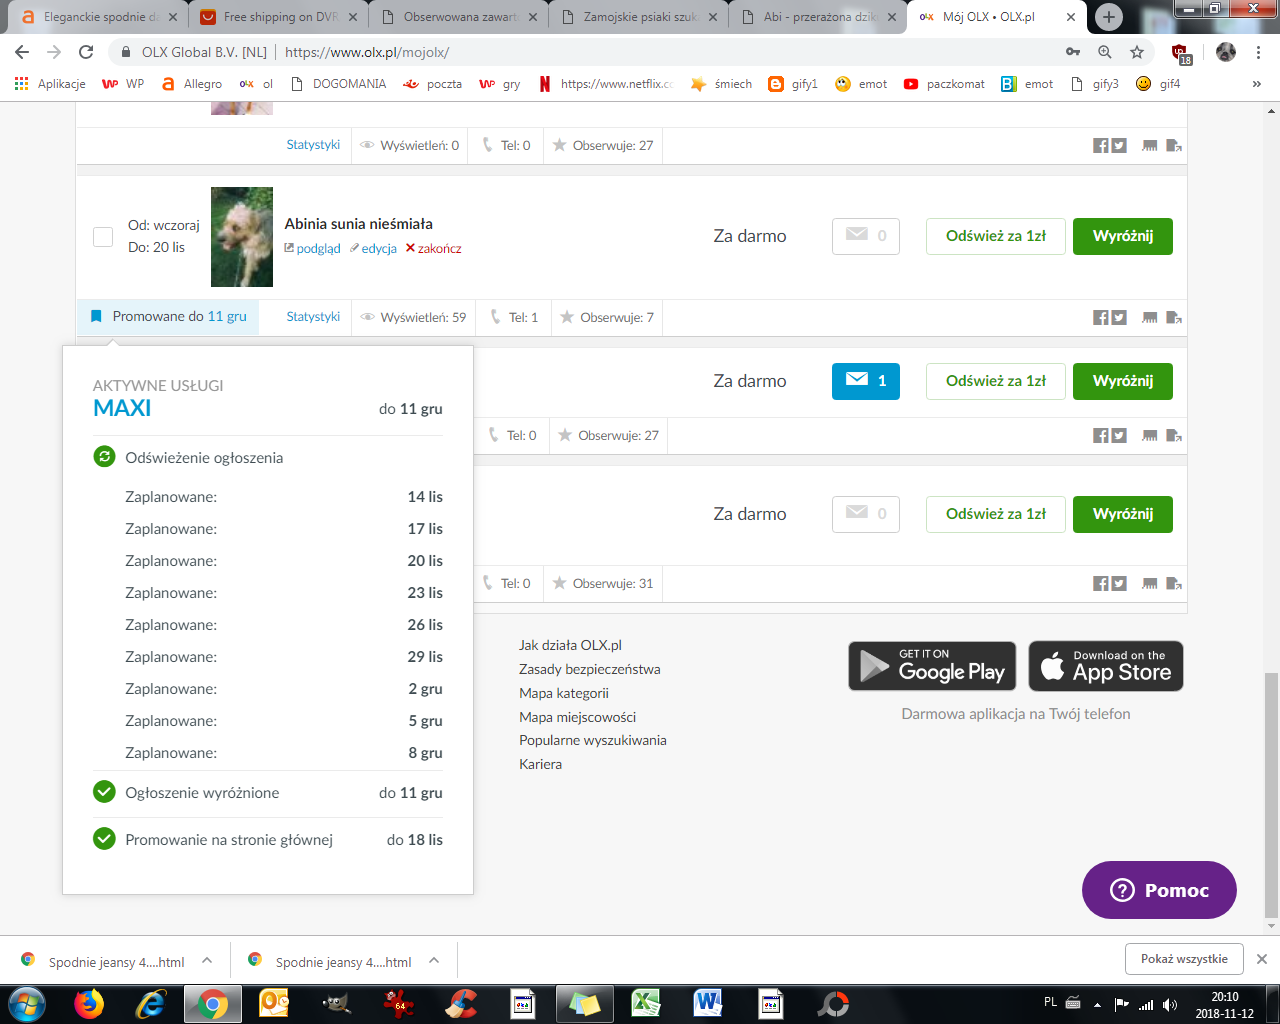
Task: Open the Abinia dog listing thumbnail
Action: pyautogui.click(x=242, y=237)
